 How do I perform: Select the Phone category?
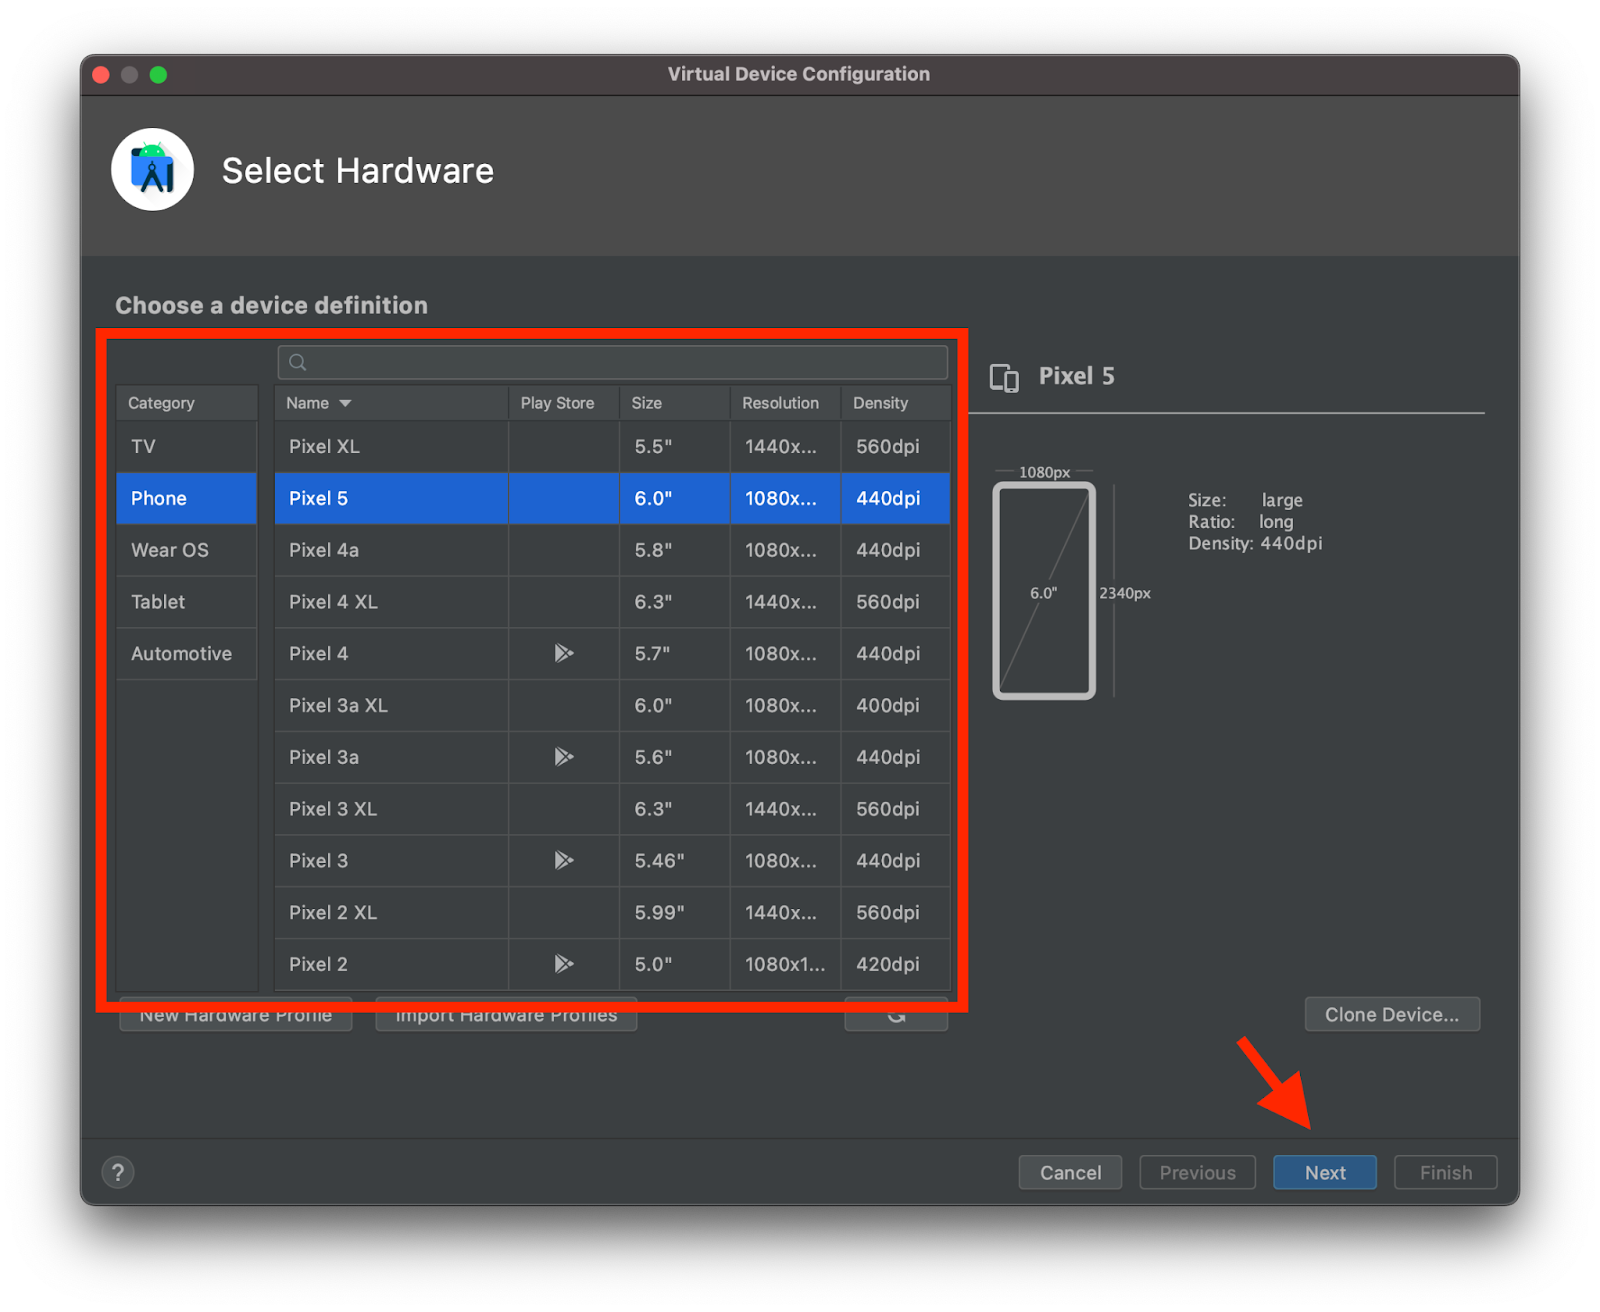tap(186, 498)
